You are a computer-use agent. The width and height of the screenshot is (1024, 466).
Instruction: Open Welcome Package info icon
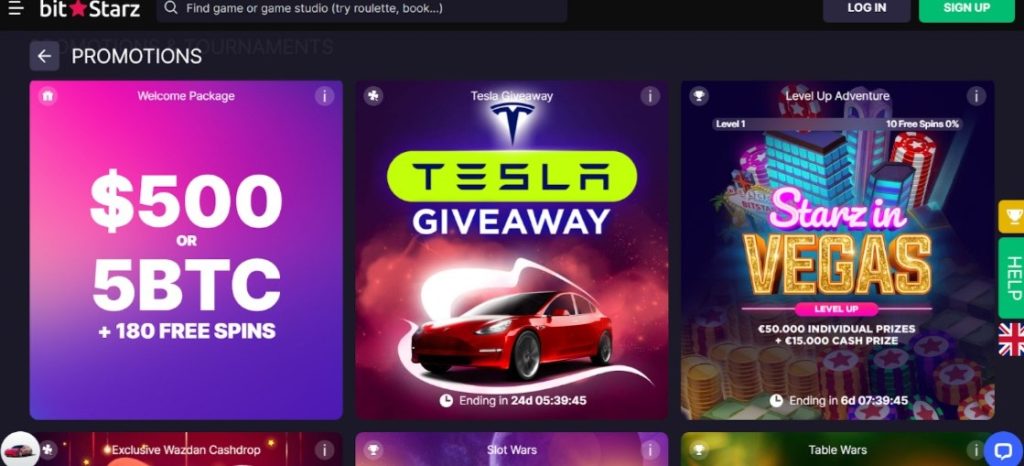(324, 96)
